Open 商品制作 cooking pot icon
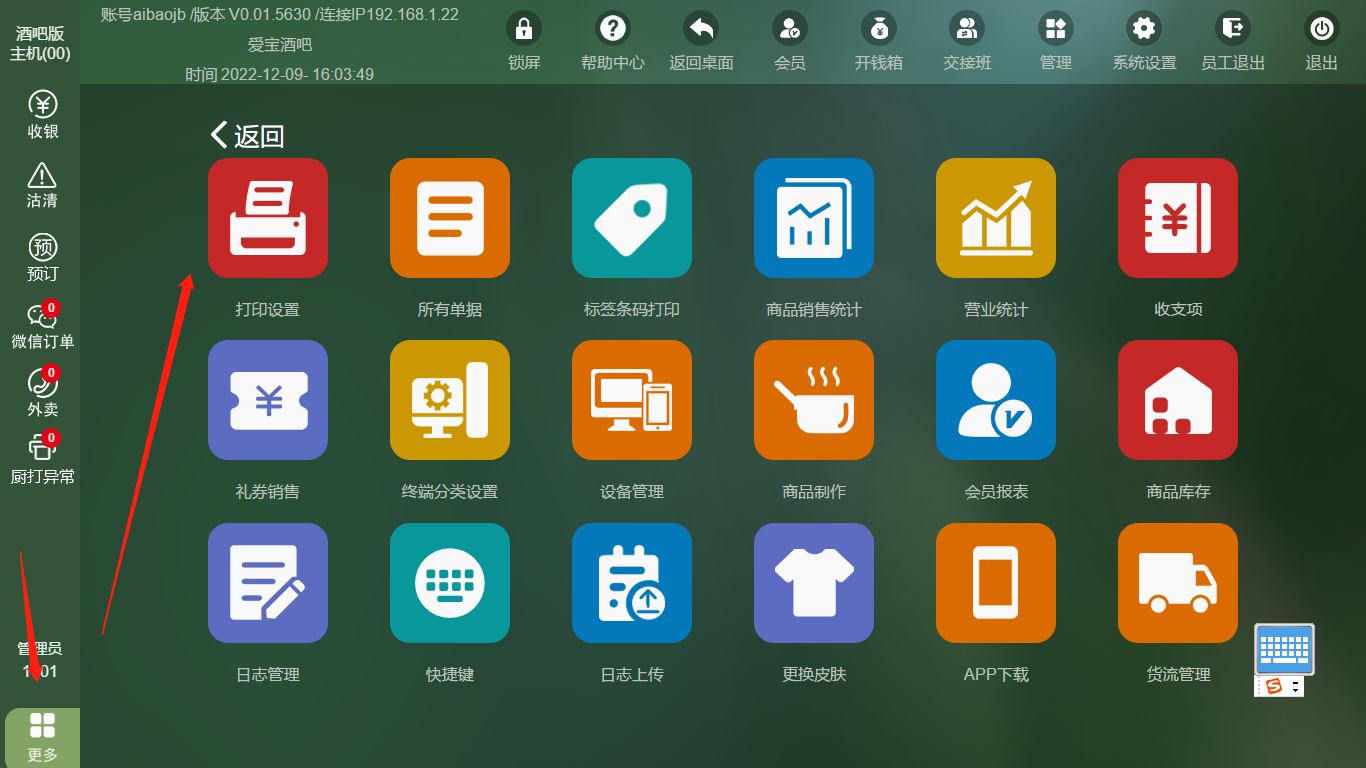The image size is (1366, 768). pyautogui.click(x=814, y=400)
